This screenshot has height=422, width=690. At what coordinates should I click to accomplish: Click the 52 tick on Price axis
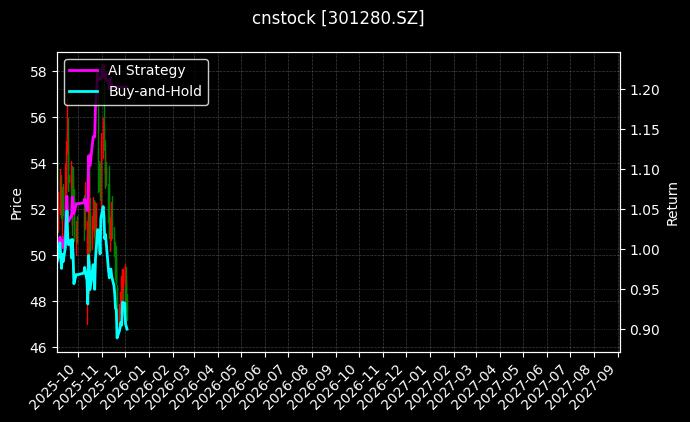38,210
